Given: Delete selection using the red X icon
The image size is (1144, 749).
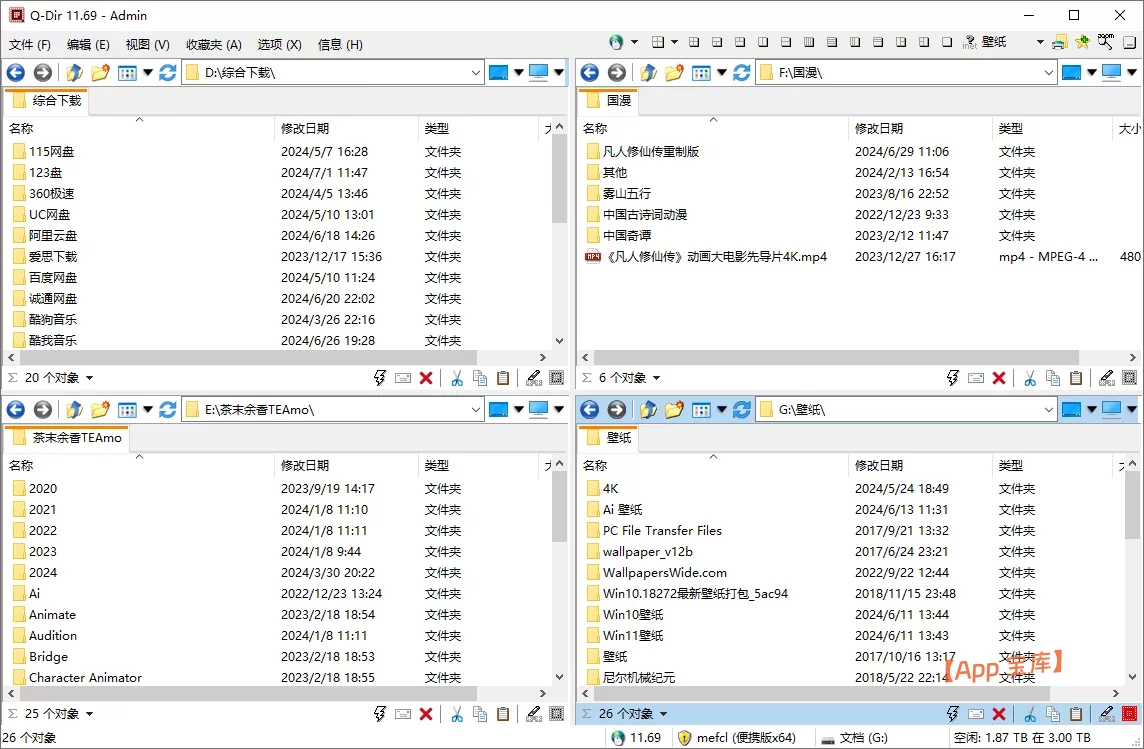Looking at the screenshot, I should tap(425, 378).
